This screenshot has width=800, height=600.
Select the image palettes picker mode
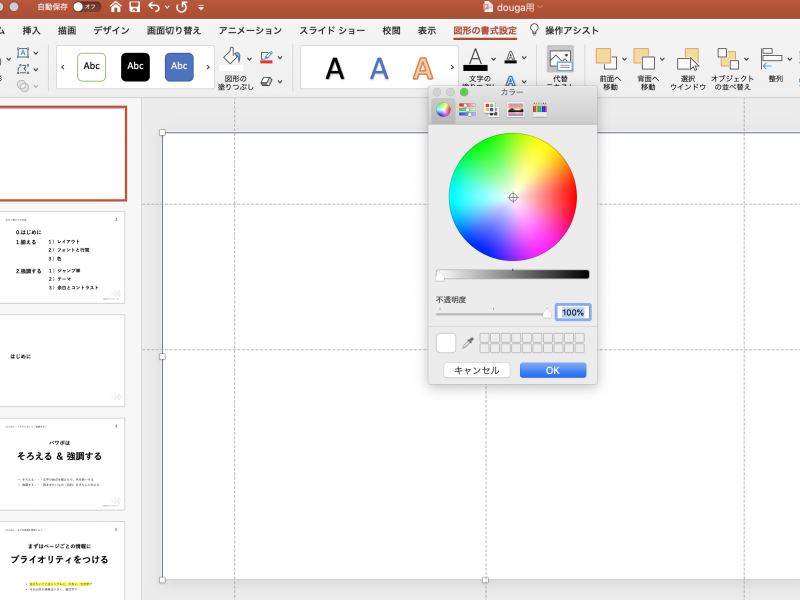pyautogui.click(x=516, y=110)
